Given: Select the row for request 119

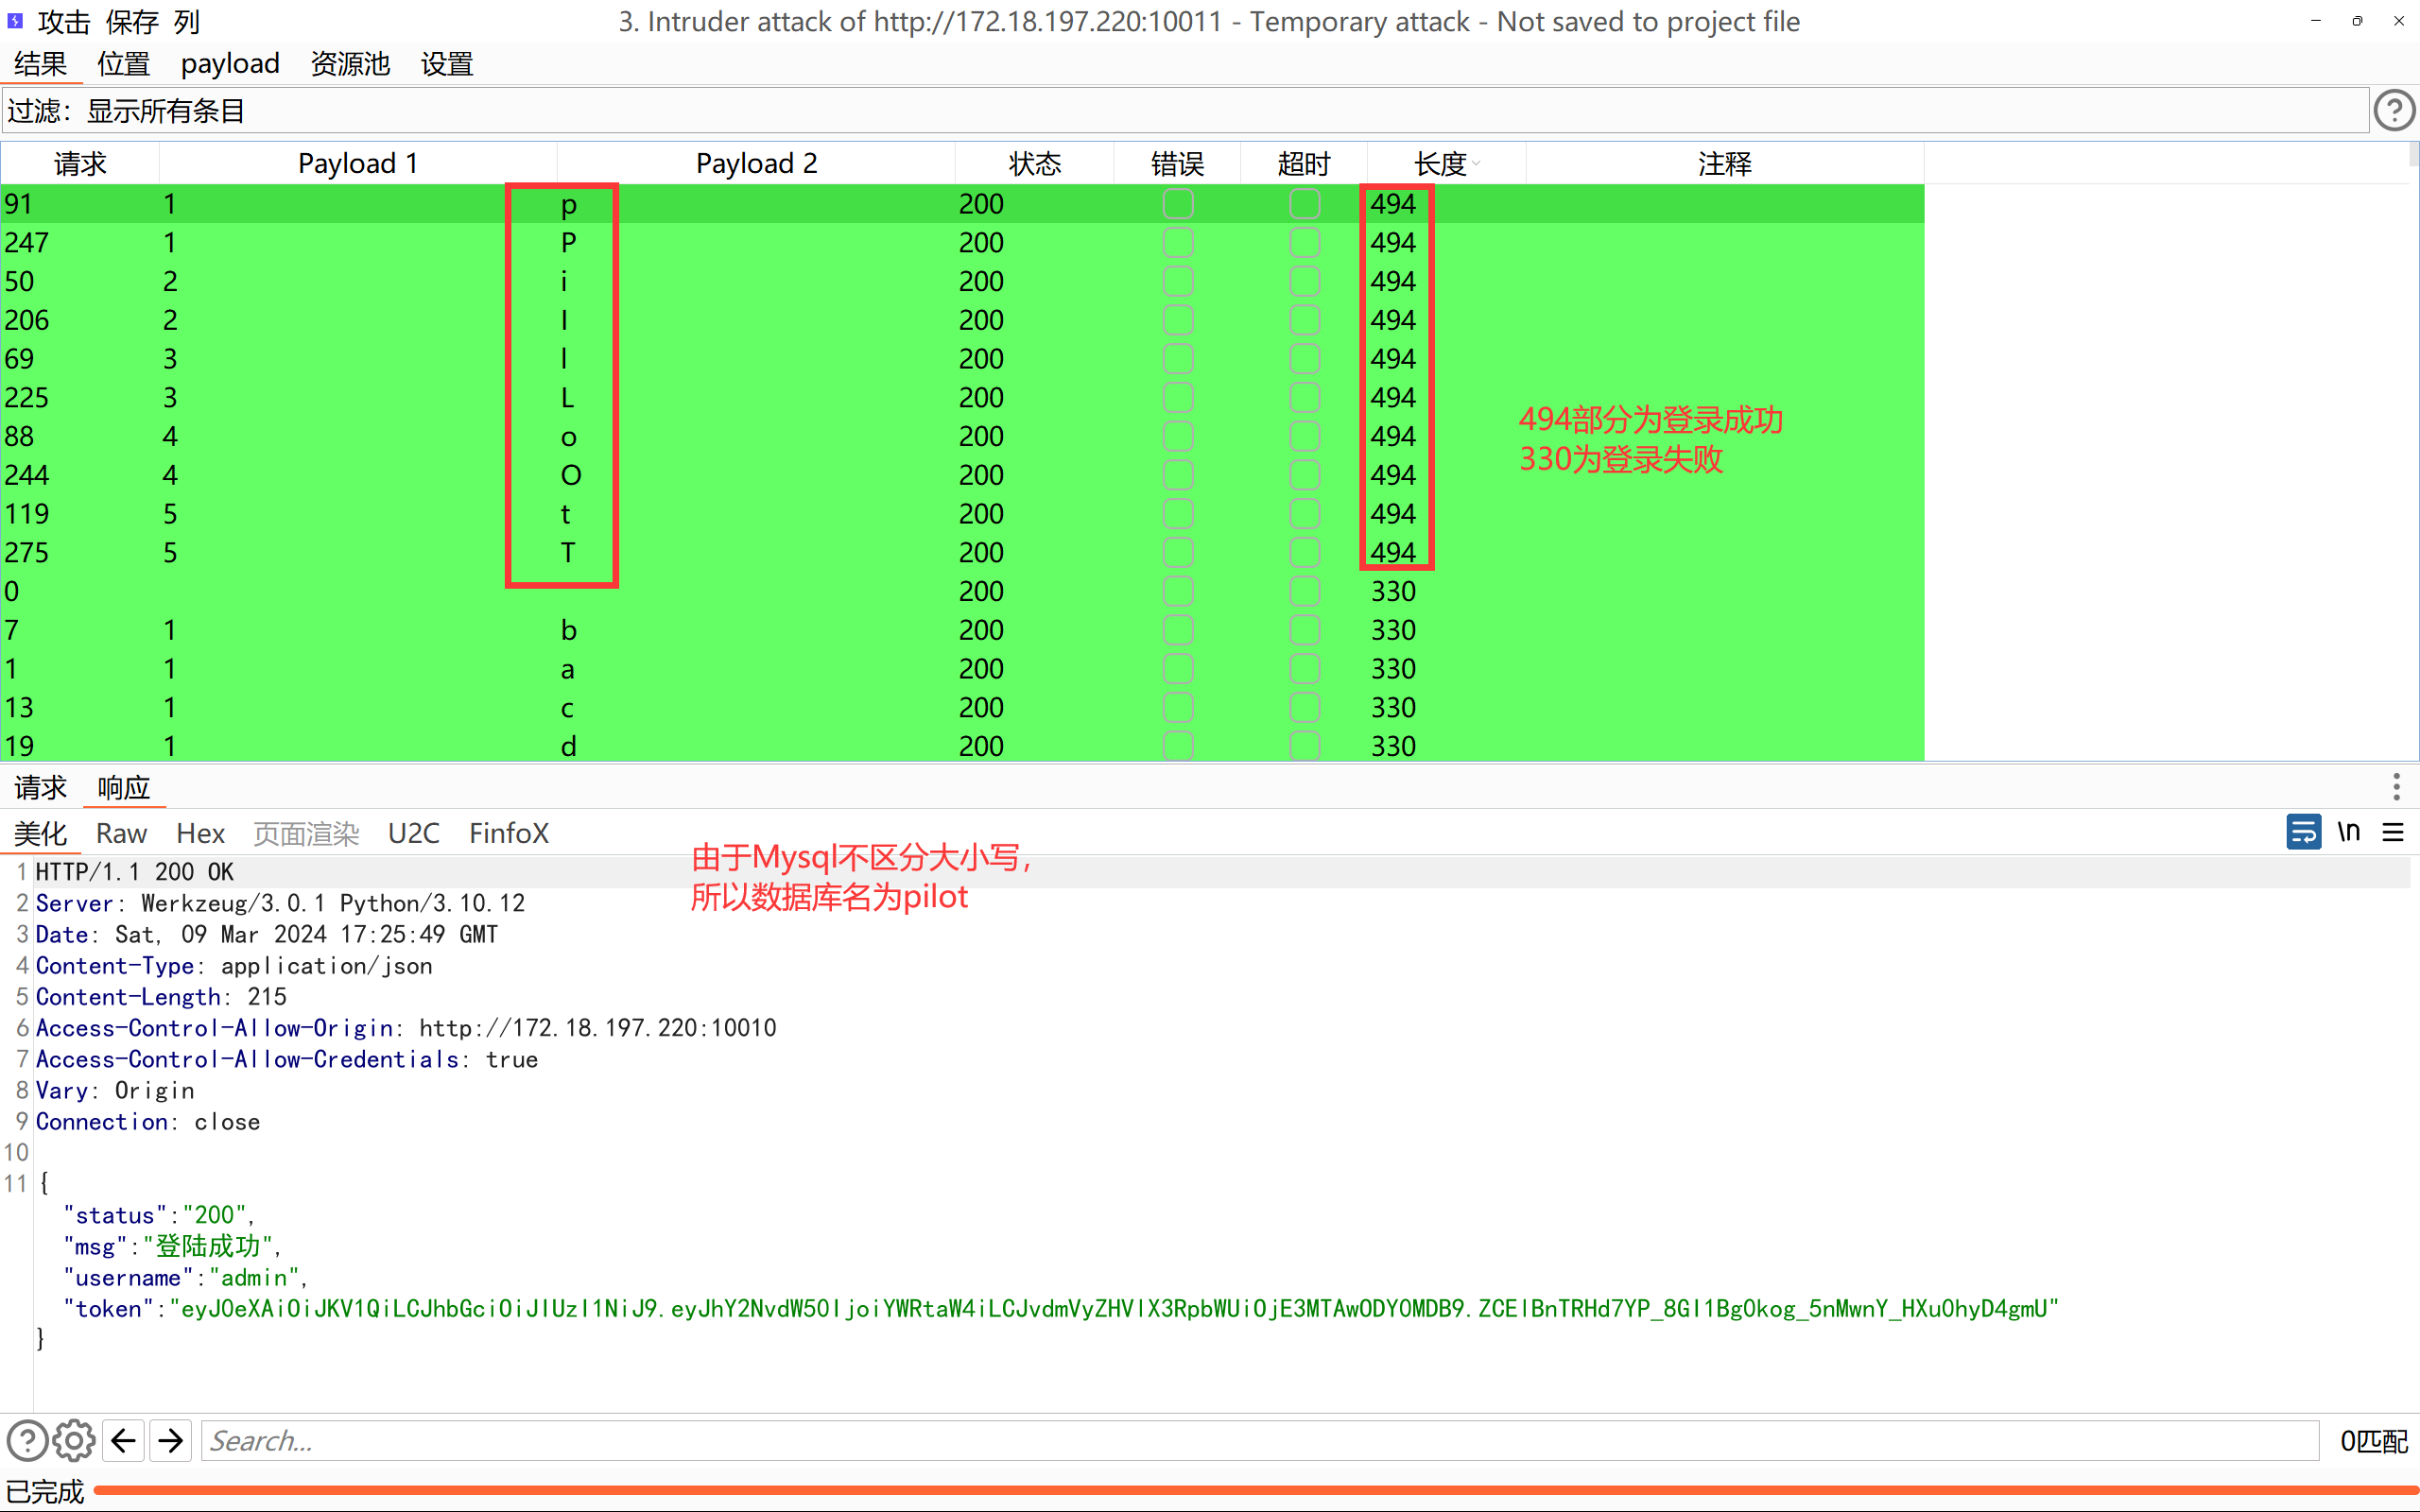Looking at the screenshot, I should (962, 514).
